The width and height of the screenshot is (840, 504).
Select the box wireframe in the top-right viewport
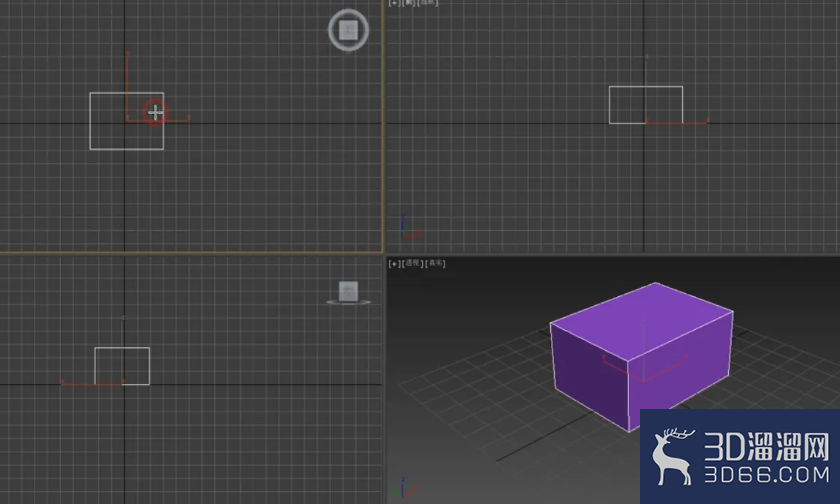(646, 104)
